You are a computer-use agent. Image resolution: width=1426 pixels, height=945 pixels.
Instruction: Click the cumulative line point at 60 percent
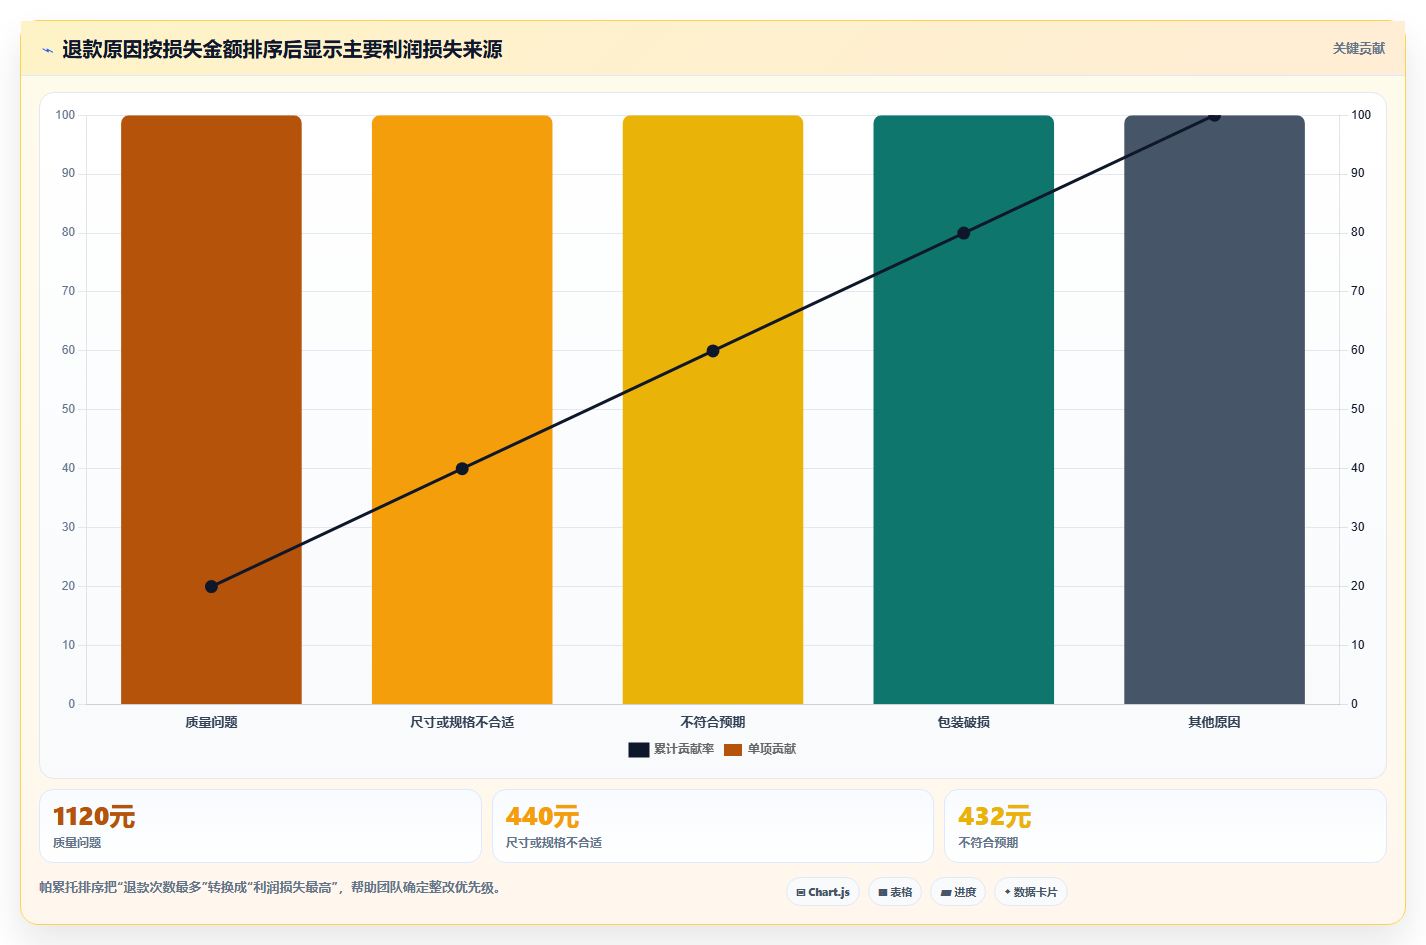point(713,351)
